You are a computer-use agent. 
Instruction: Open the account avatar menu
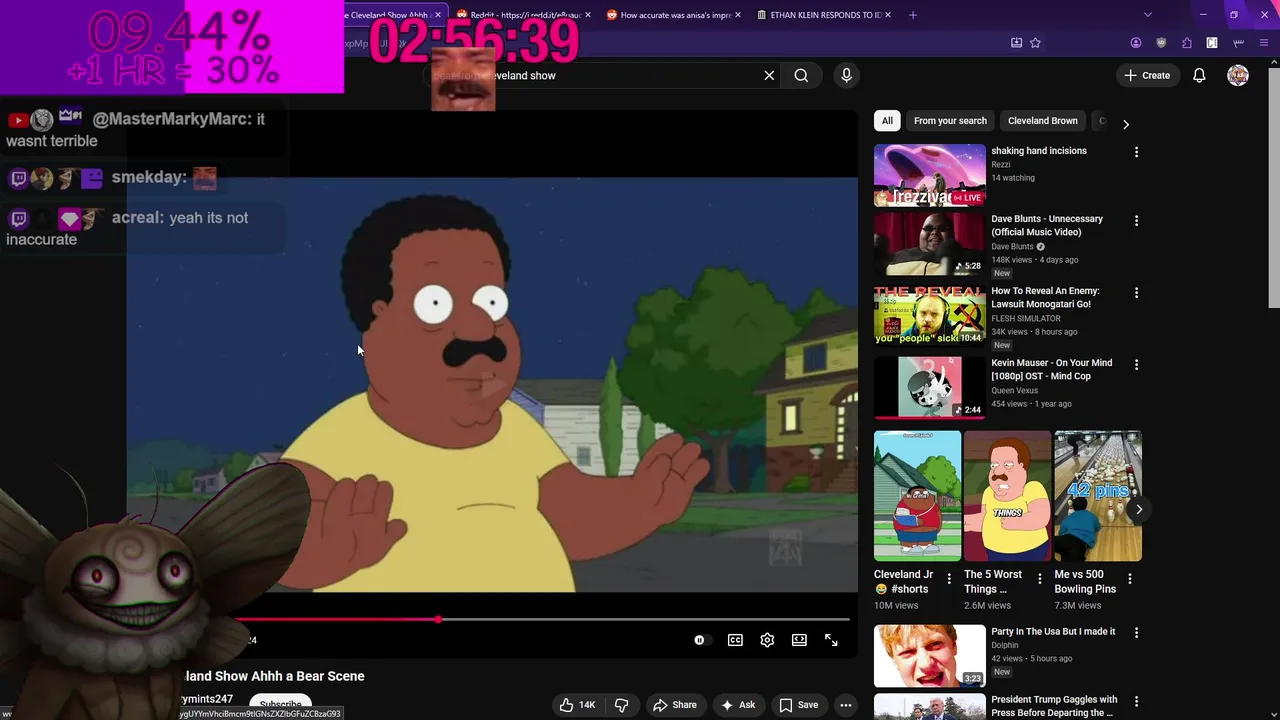(1238, 75)
